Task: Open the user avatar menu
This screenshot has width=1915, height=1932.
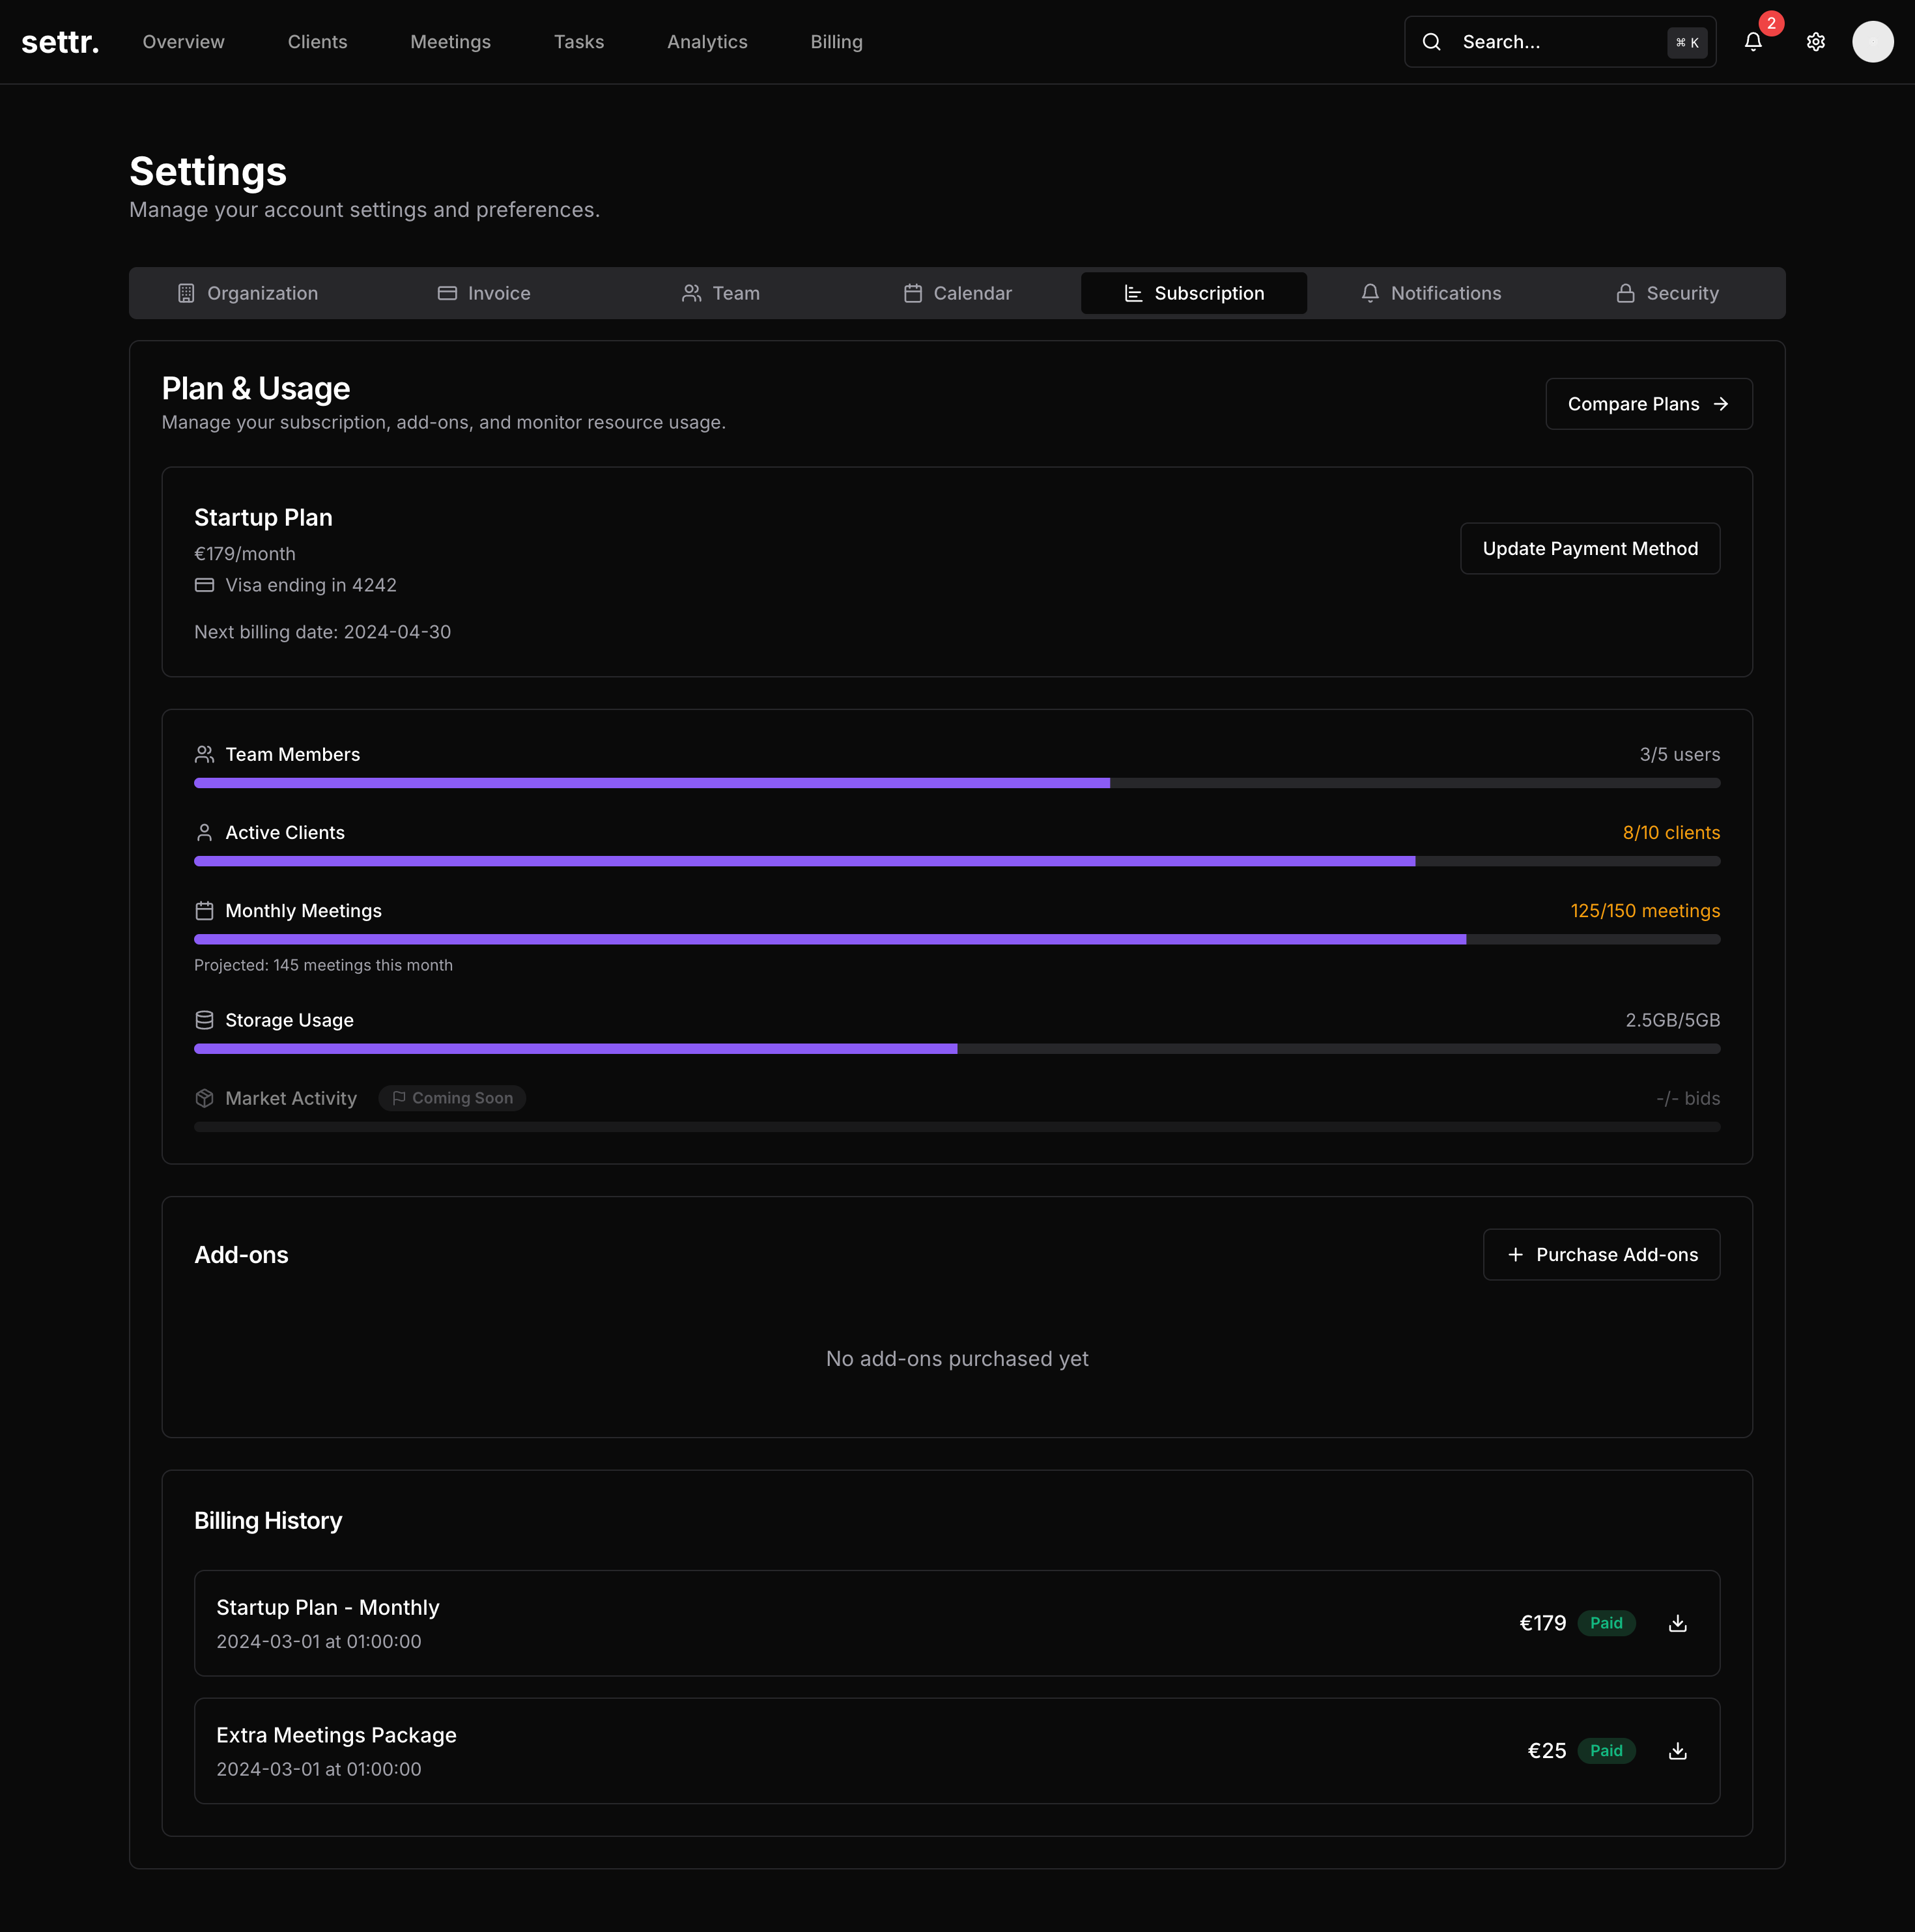Action: tap(1872, 42)
